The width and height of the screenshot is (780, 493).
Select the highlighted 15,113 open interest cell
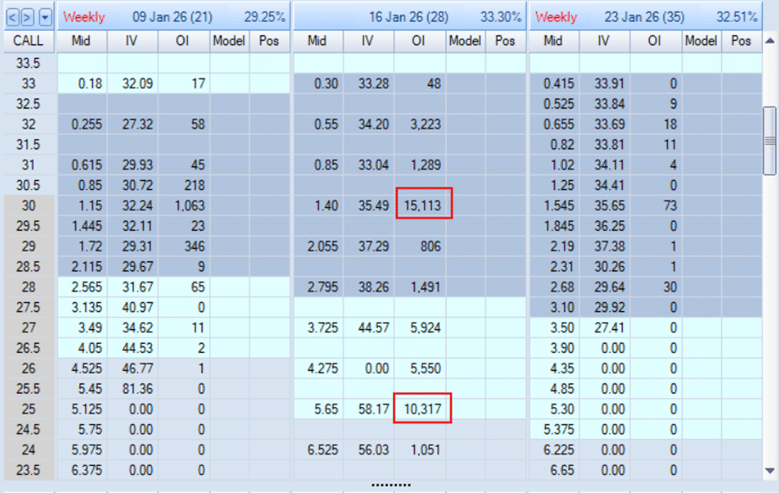click(x=424, y=204)
